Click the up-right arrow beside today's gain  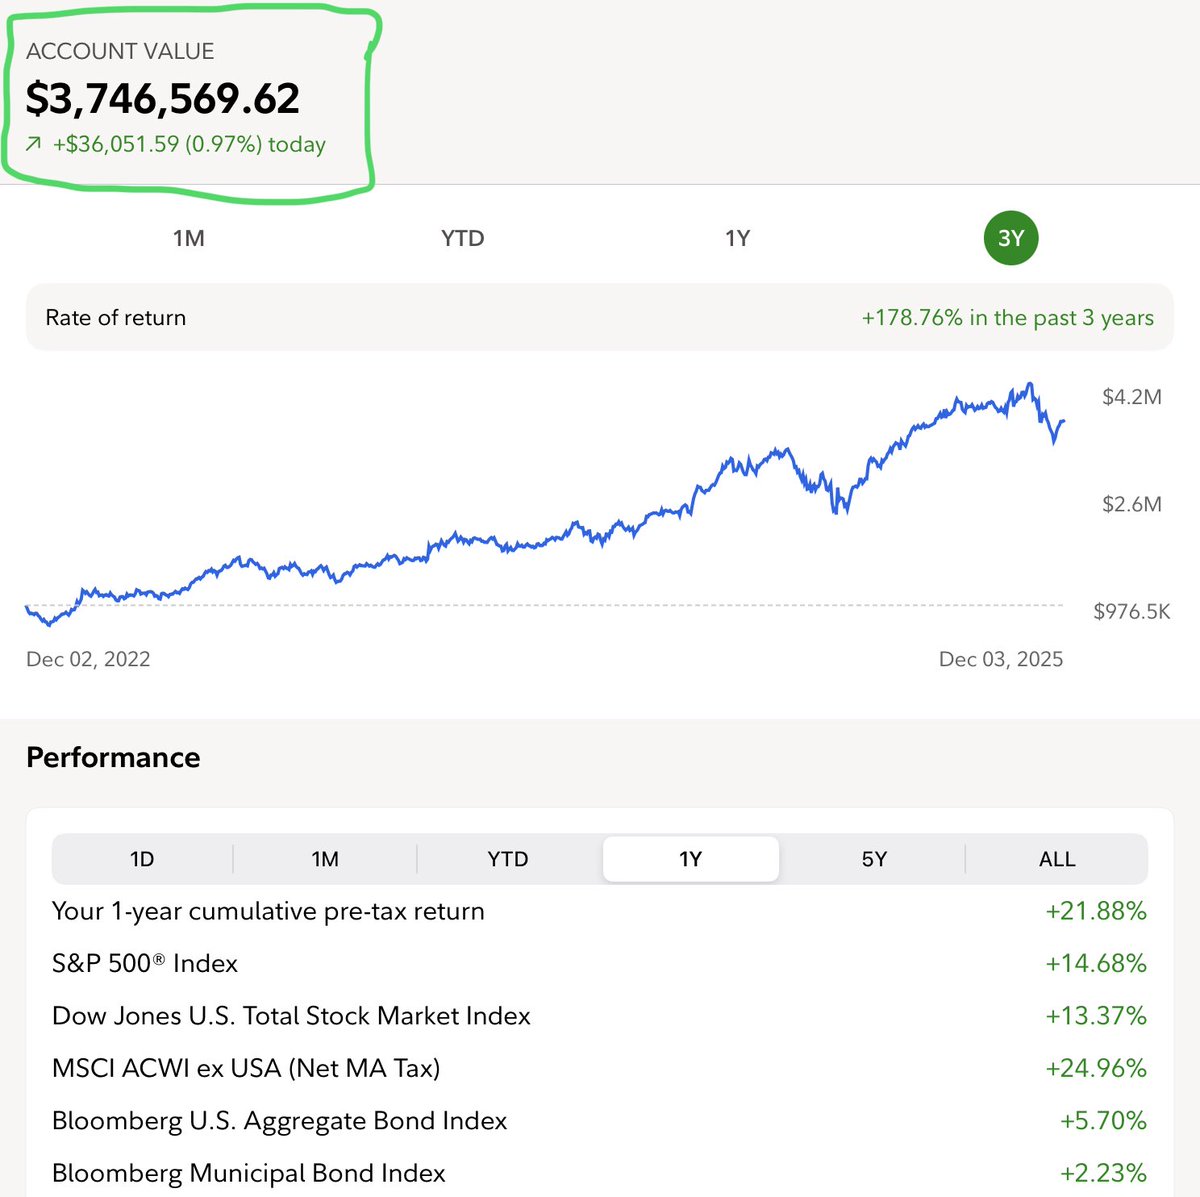pos(34,145)
